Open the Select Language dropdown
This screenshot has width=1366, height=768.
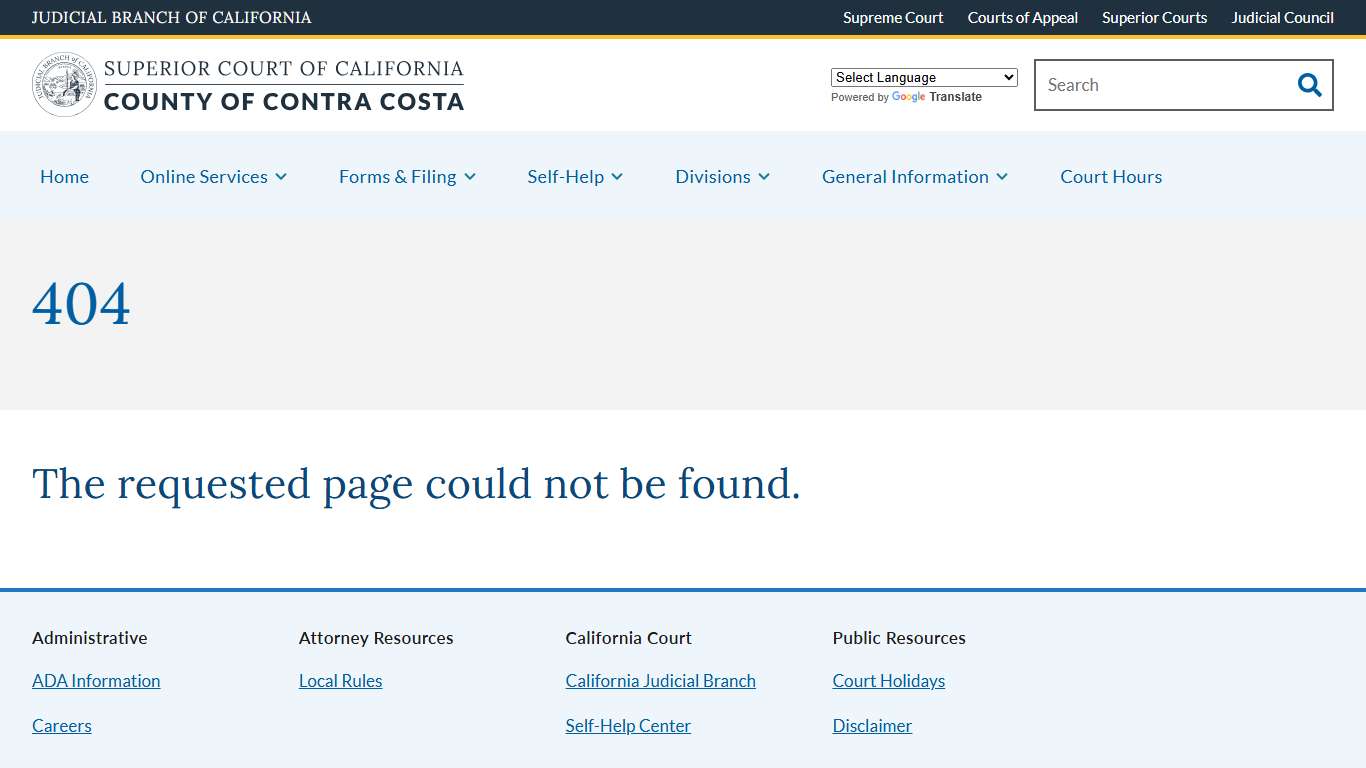(923, 77)
